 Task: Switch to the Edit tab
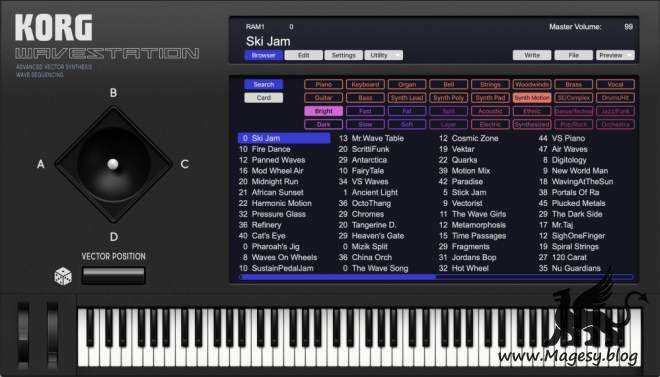303,55
